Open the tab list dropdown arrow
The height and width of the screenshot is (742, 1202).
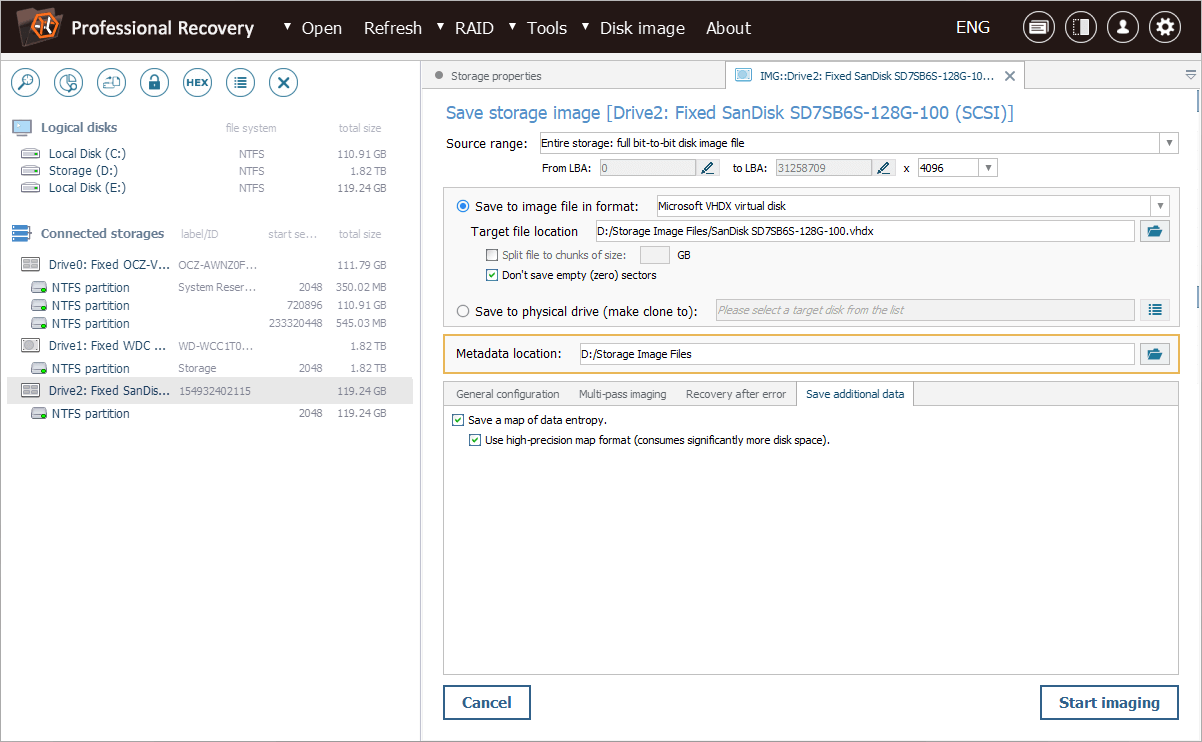click(1190, 75)
